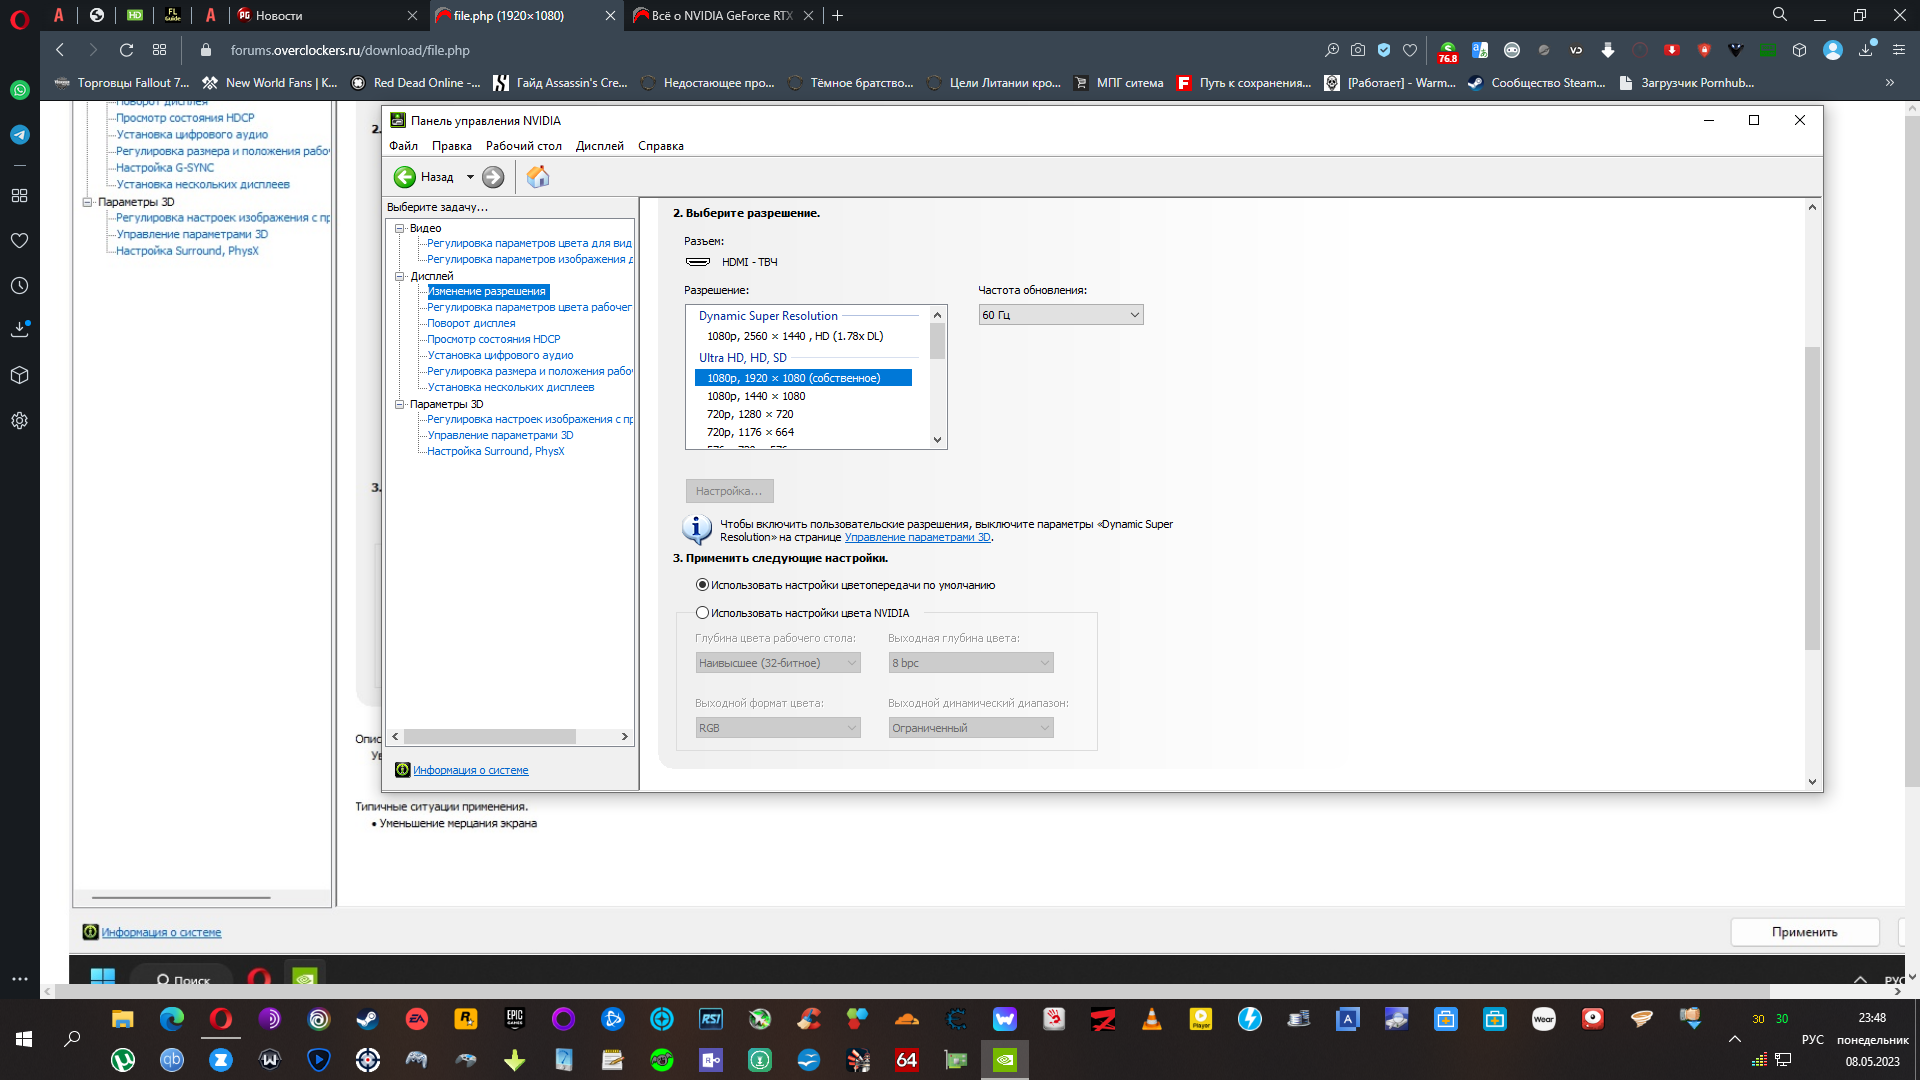
Task: Open Opera sidebar settings gear icon
Action: coord(19,421)
